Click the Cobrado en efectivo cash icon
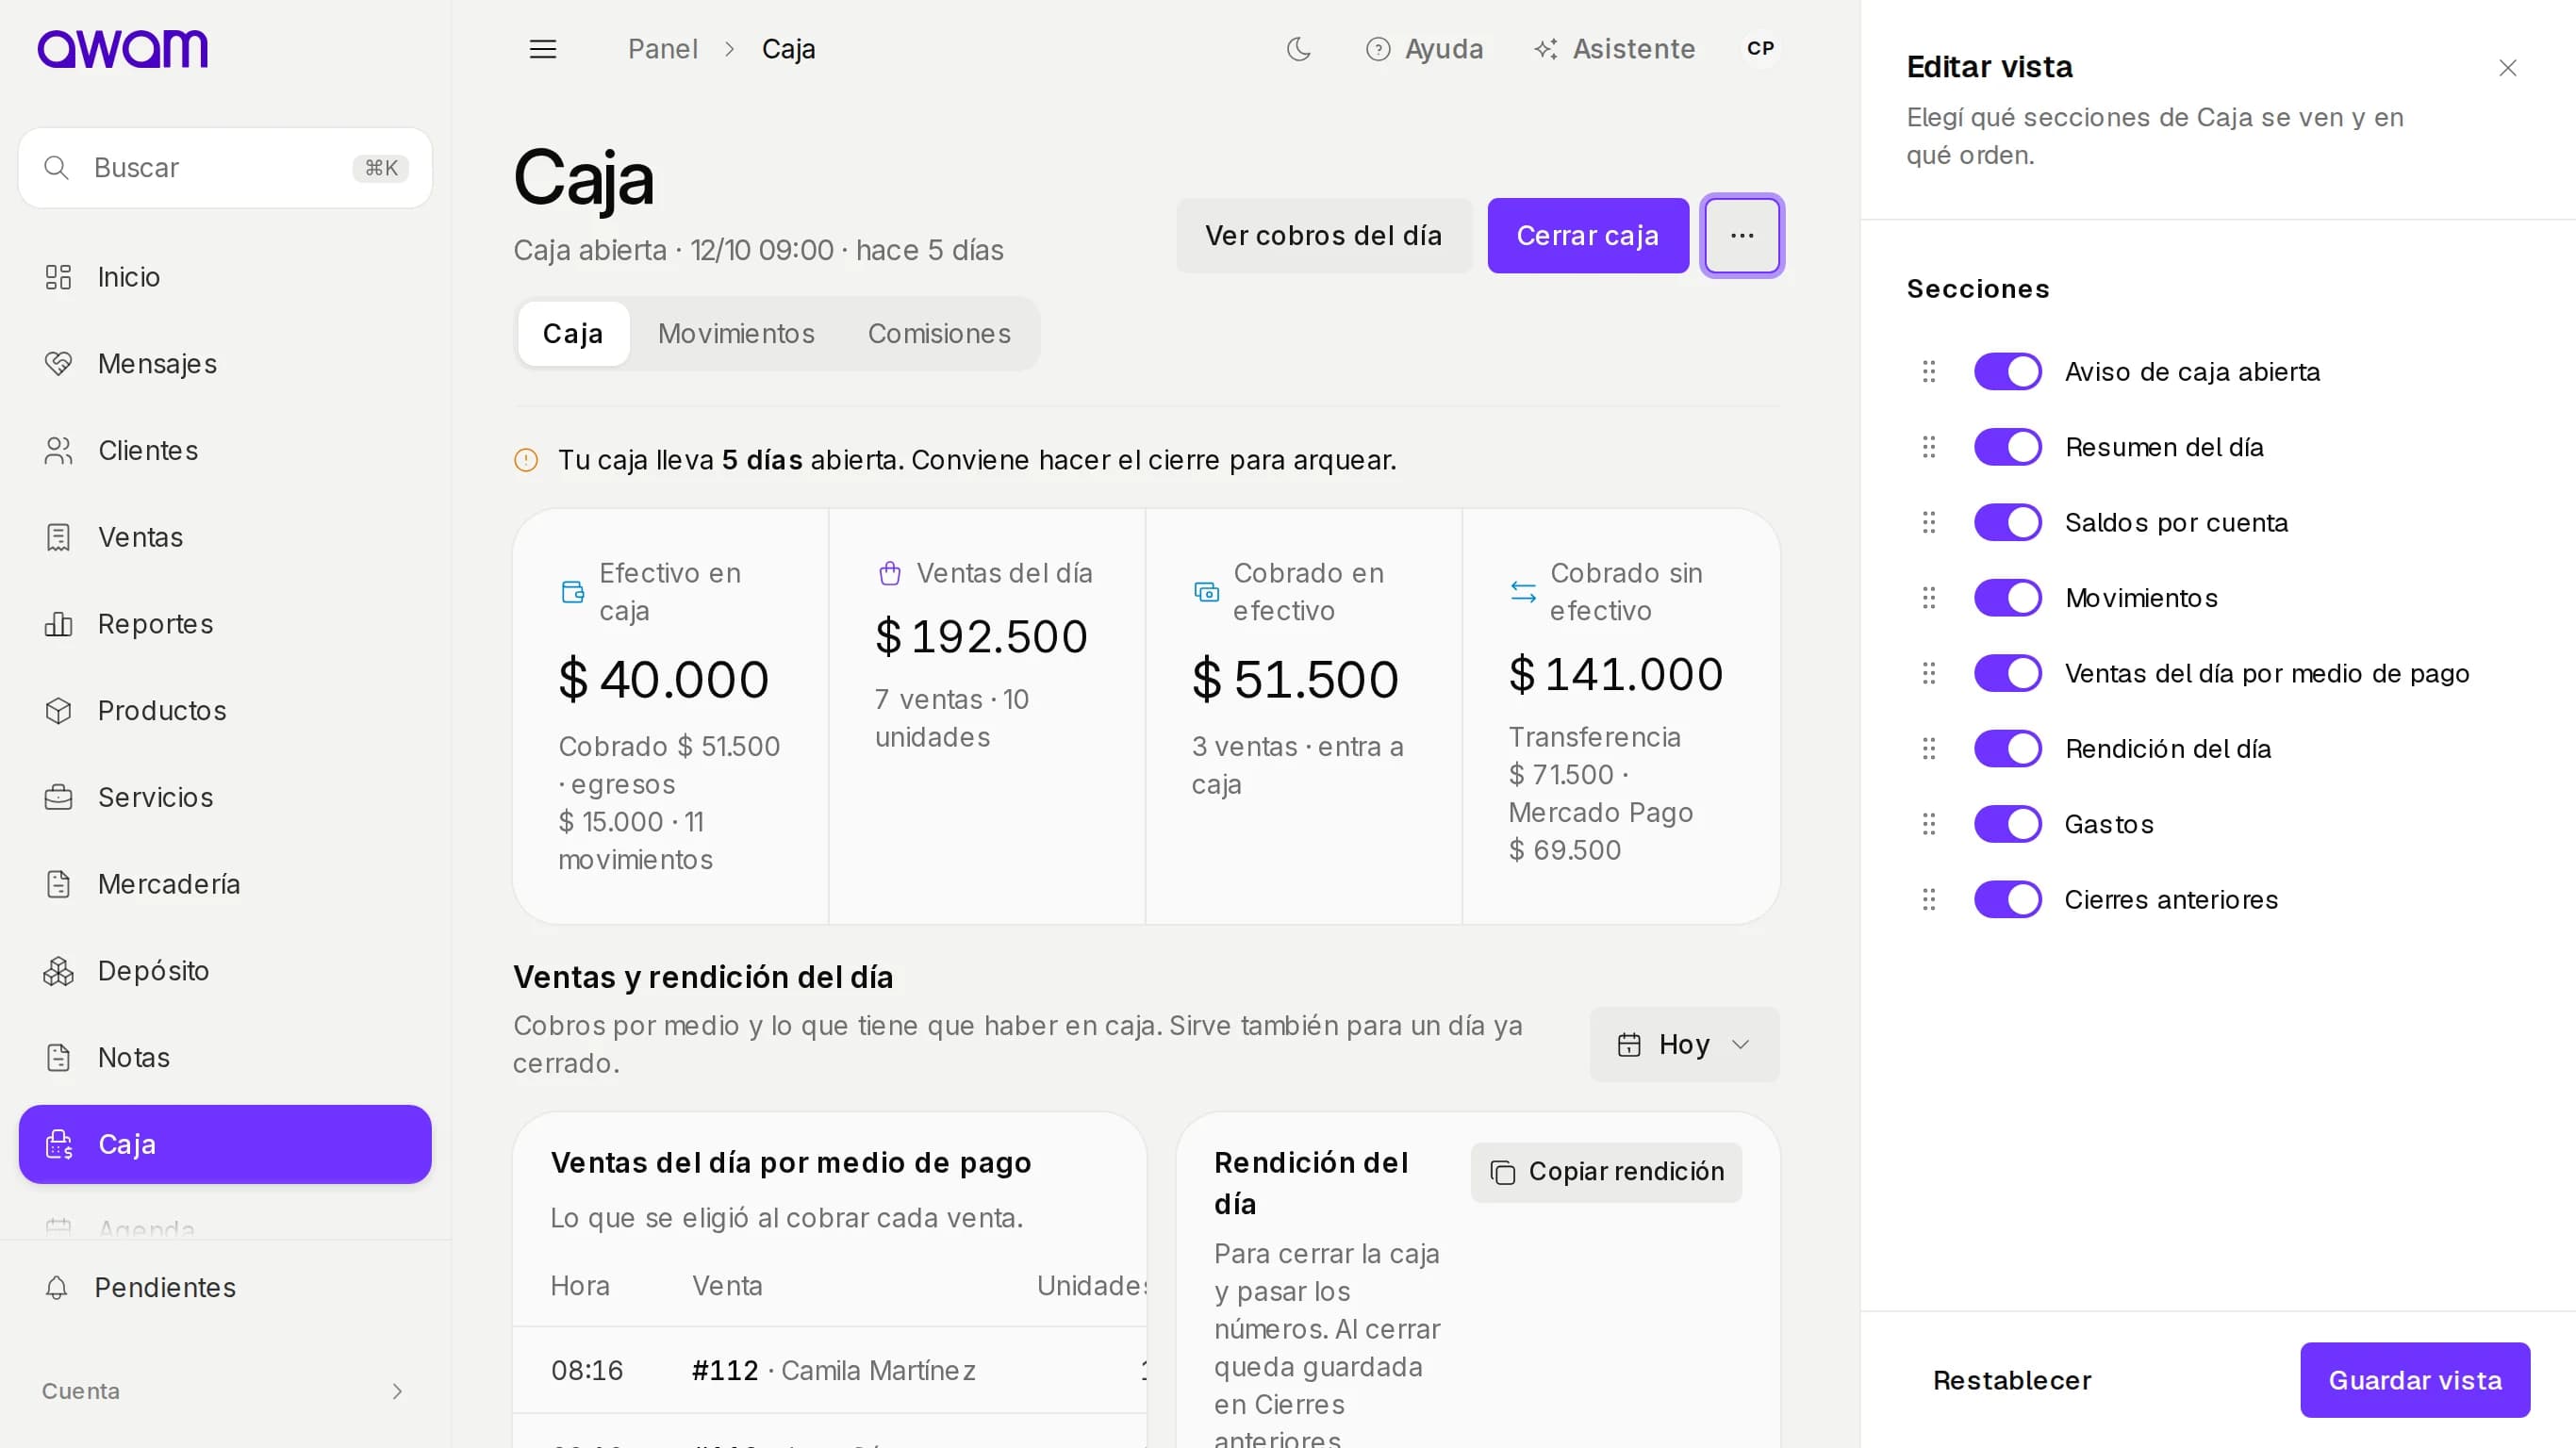This screenshot has height=1448, width=2576. pos(1207,592)
